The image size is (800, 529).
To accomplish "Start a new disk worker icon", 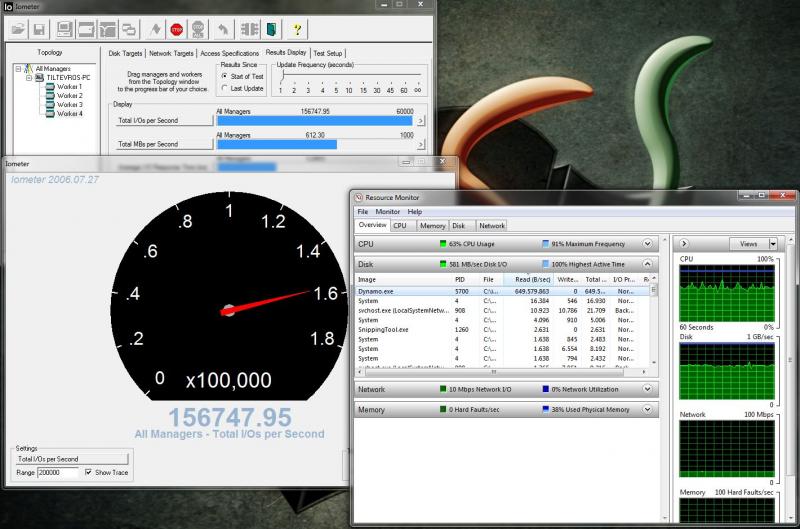I will 86,29.
